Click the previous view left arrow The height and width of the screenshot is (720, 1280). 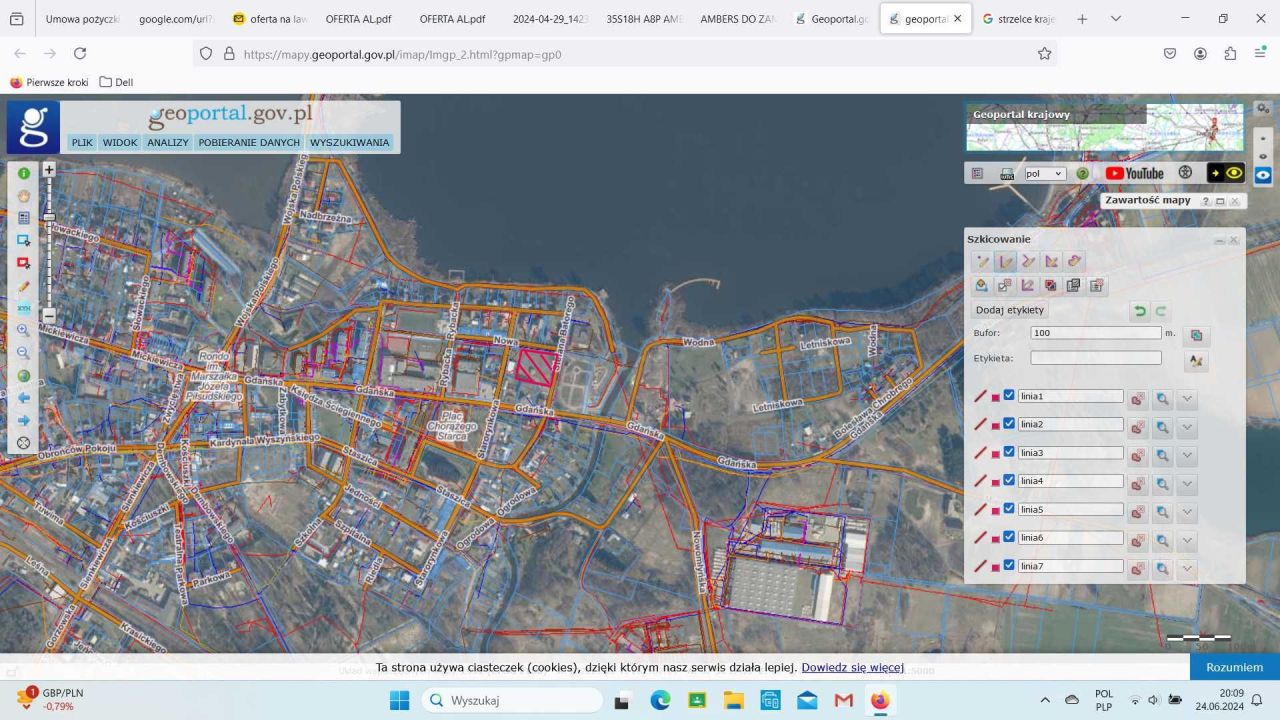23,398
